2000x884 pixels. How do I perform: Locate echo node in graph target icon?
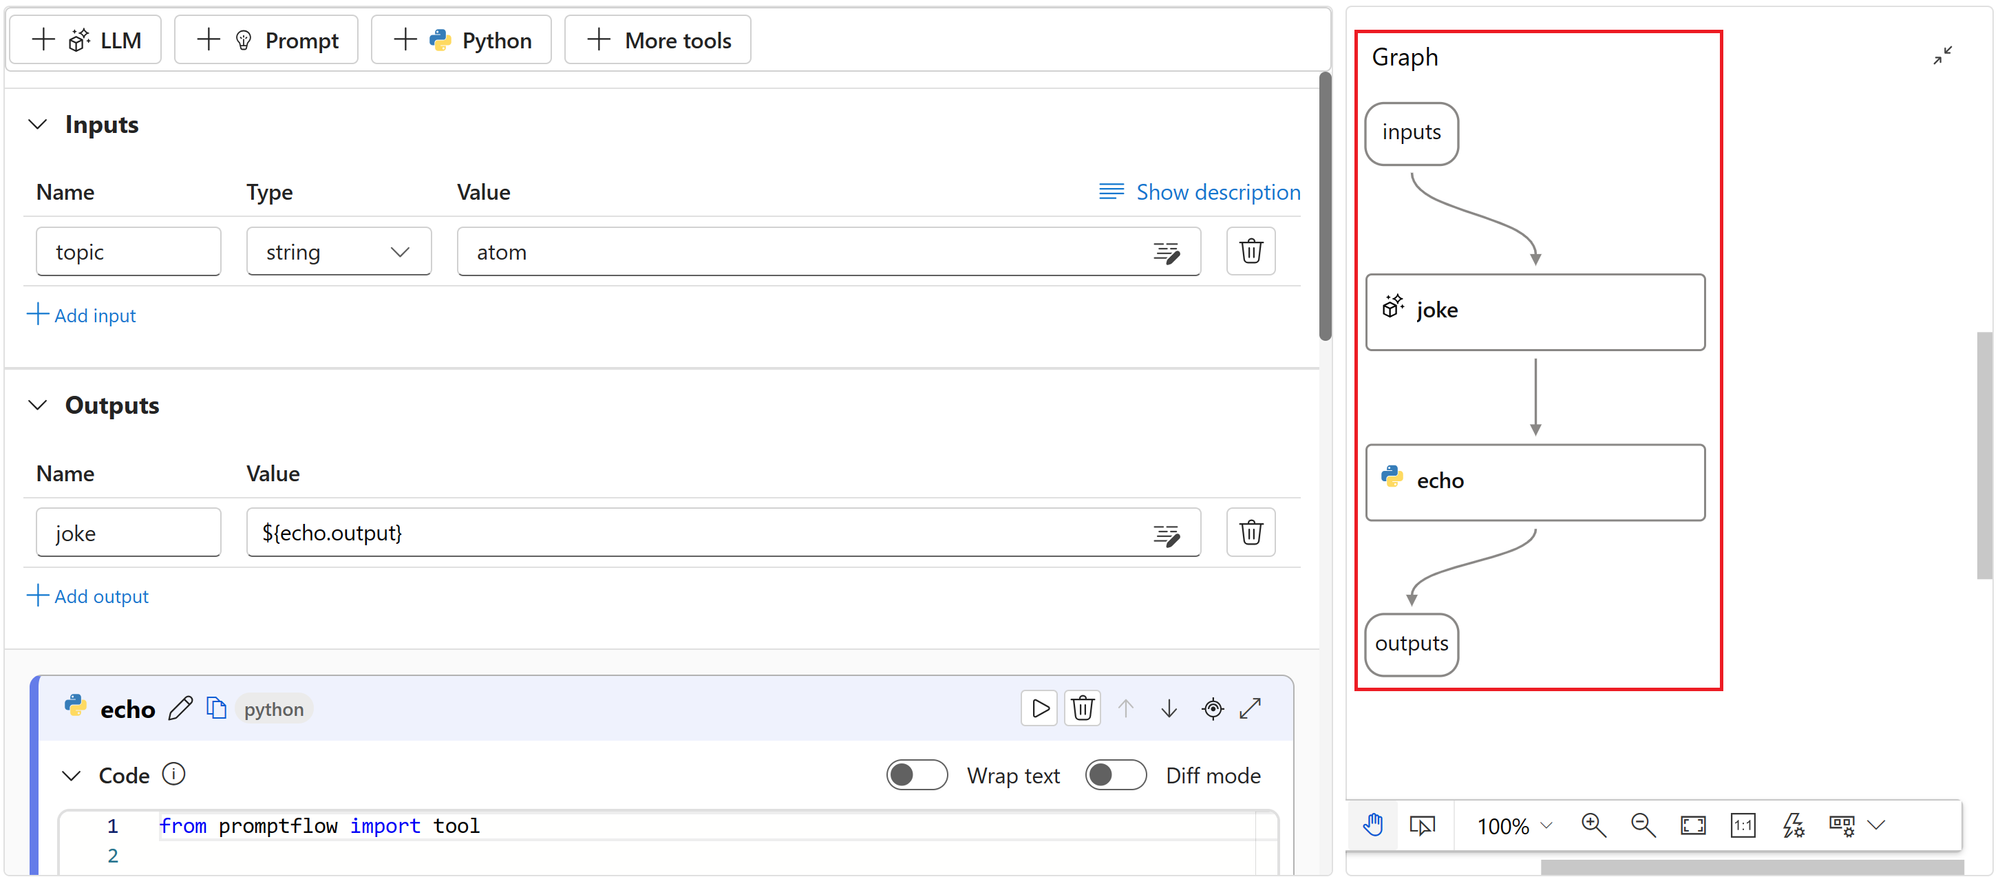pos(1212,709)
